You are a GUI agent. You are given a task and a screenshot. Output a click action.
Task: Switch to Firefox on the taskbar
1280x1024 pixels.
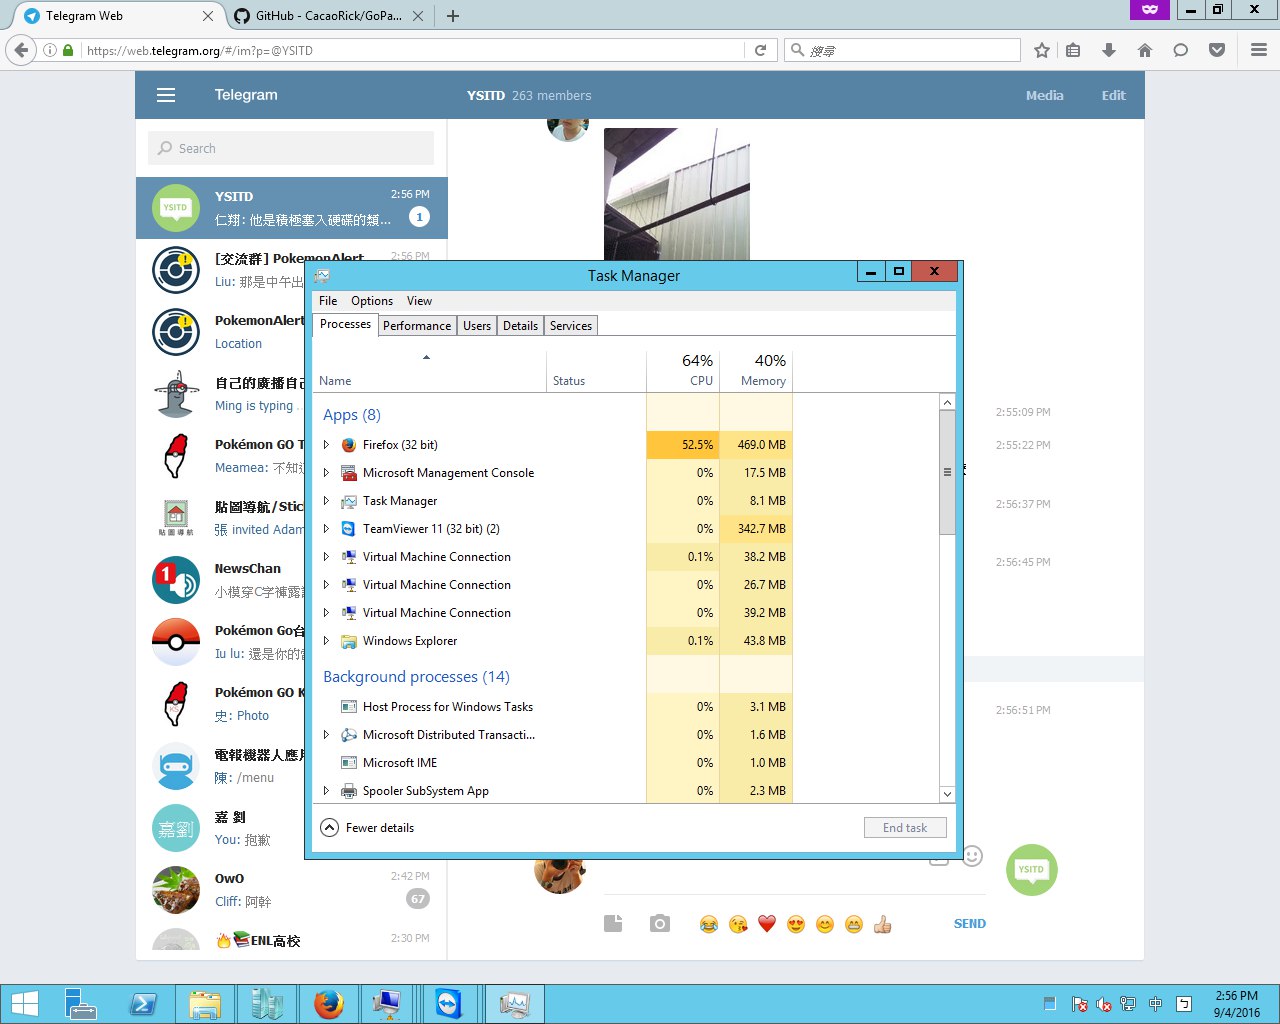click(327, 1004)
